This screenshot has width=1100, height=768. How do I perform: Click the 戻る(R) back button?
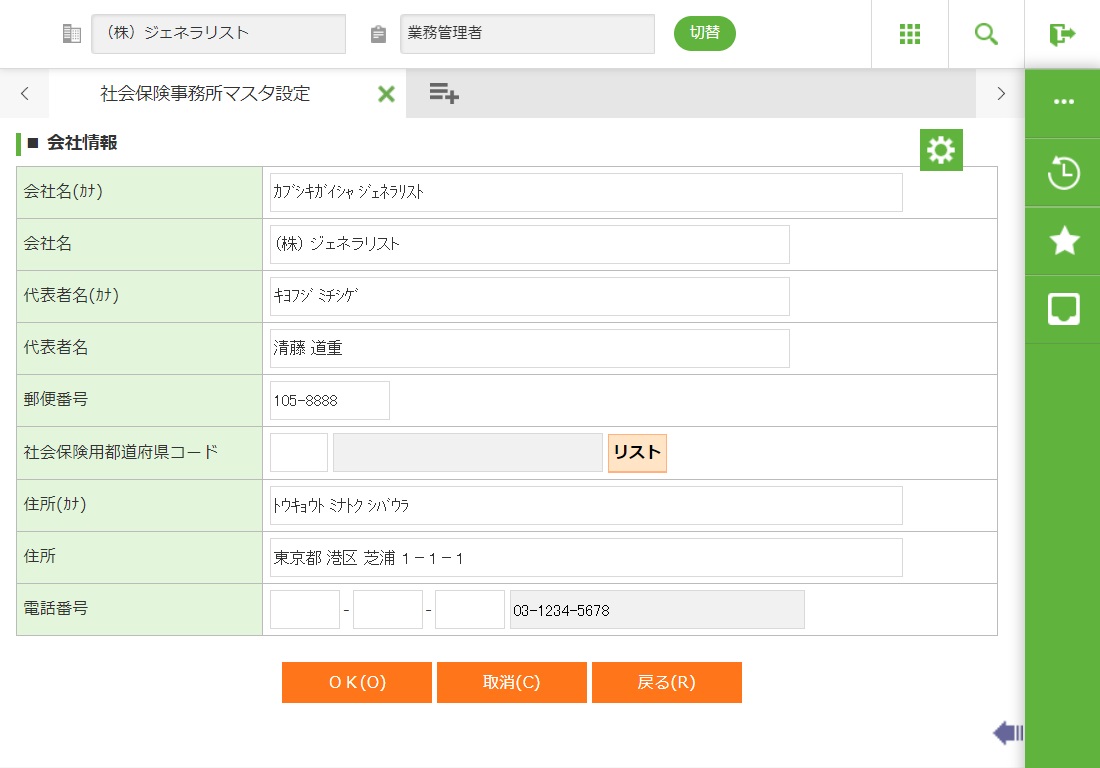(x=666, y=682)
